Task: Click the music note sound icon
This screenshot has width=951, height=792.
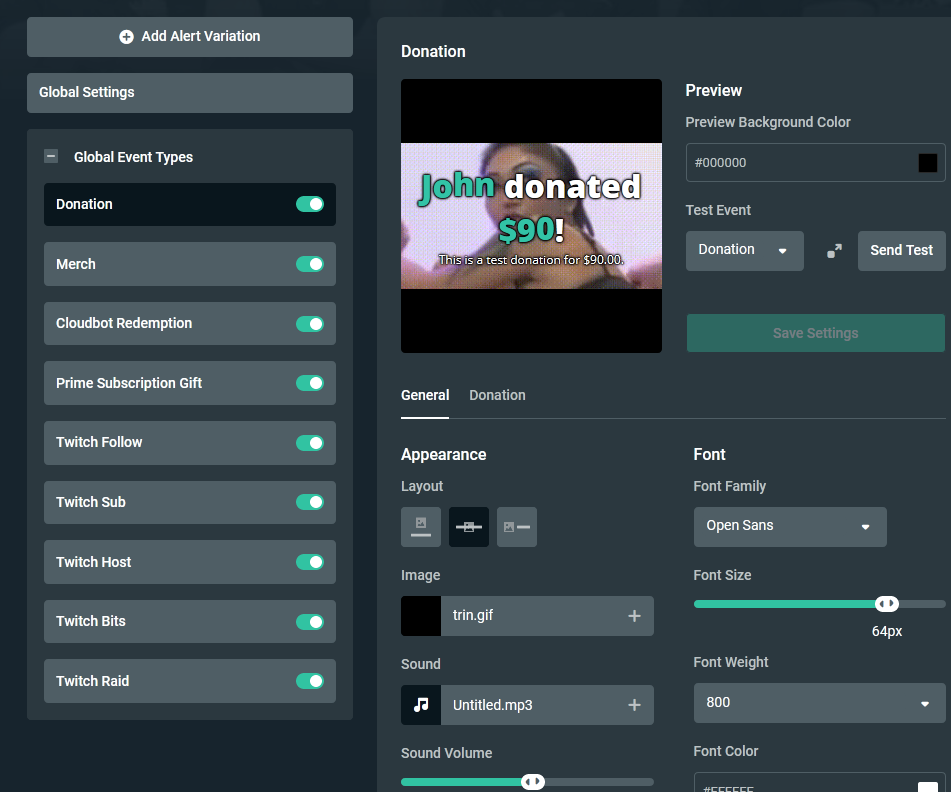Action: [x=421, y=705]
